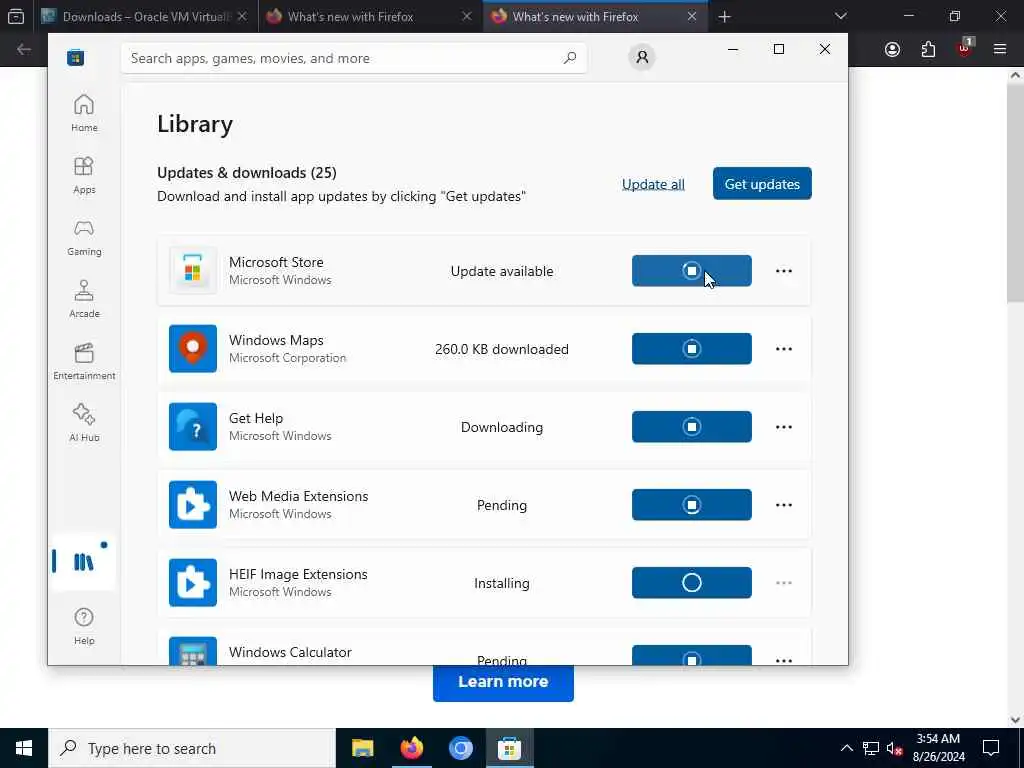This screenshot has height=768, width=1024.
Task: Go to Gaming section
Action: click(84, 237)
